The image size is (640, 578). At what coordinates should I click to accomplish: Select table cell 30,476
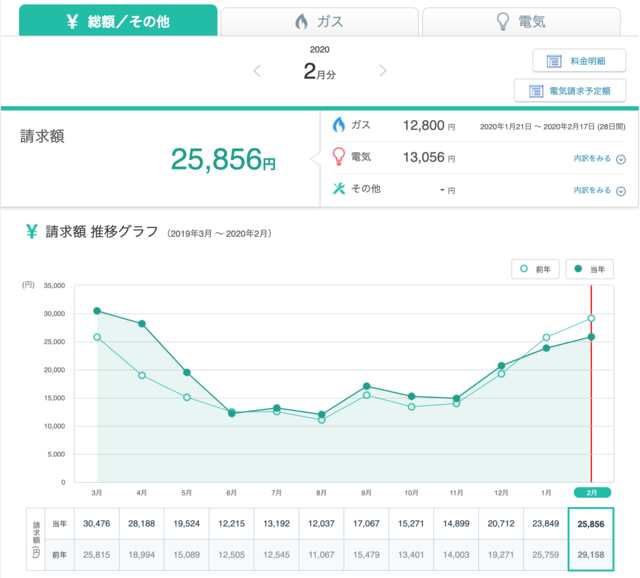pos(97,524)
